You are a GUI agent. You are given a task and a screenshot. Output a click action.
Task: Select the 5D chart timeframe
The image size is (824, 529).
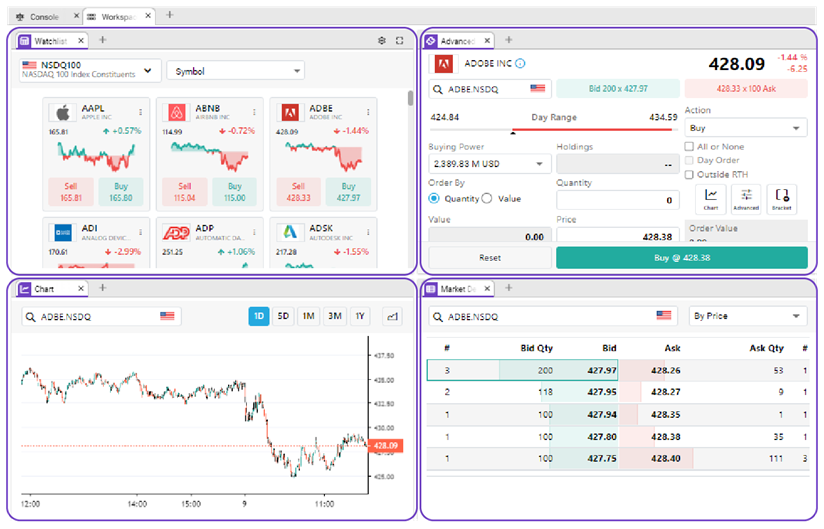(x=284, y=316)
